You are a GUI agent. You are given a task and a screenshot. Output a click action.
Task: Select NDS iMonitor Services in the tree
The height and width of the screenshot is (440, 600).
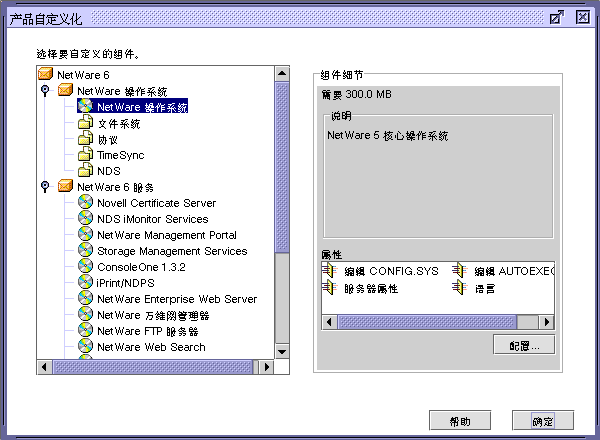pos(153,219)
